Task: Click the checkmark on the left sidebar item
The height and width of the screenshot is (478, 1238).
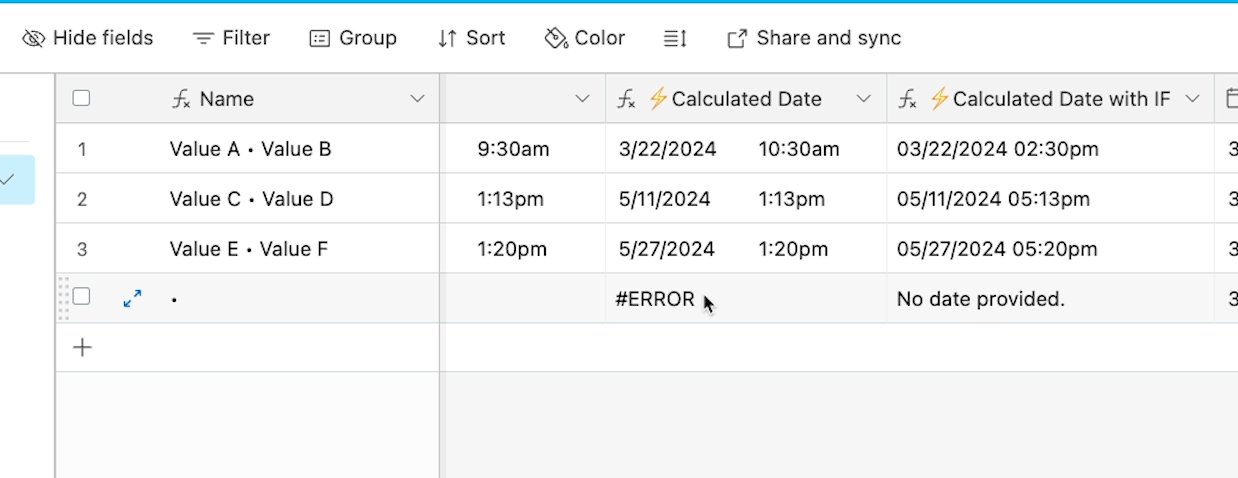Action: tap(7, 180)
